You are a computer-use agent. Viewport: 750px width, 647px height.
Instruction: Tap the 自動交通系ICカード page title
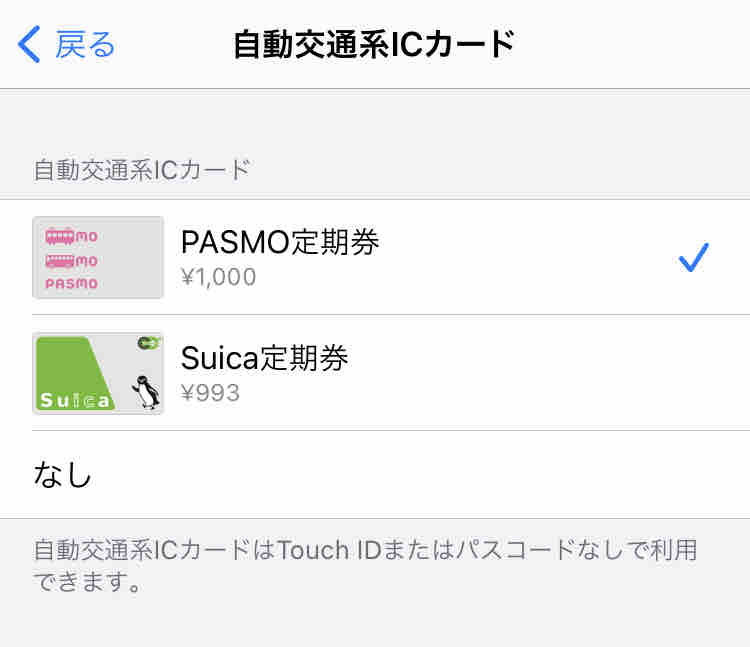click(x=374, y=44)
